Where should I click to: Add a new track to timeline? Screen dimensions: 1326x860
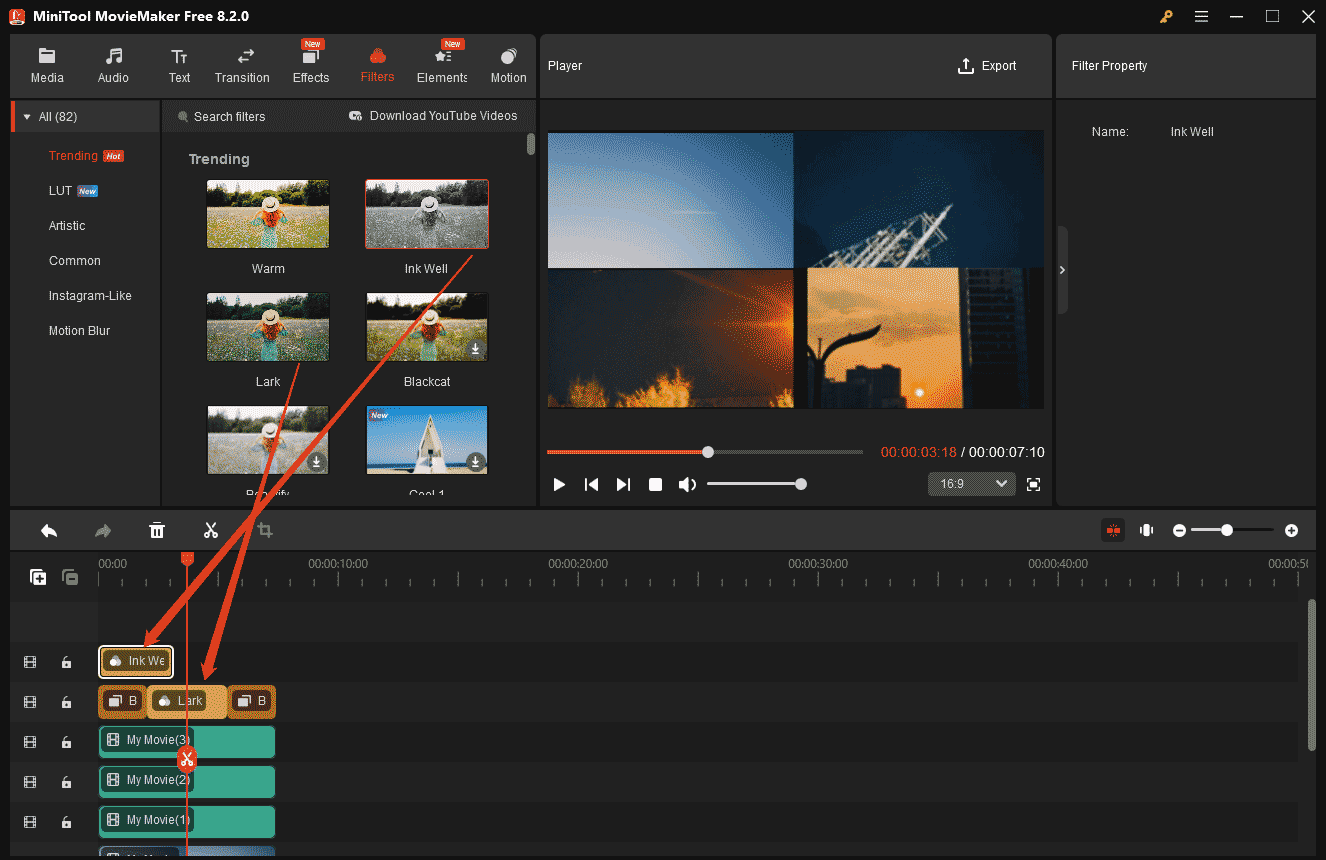(38, 577)
